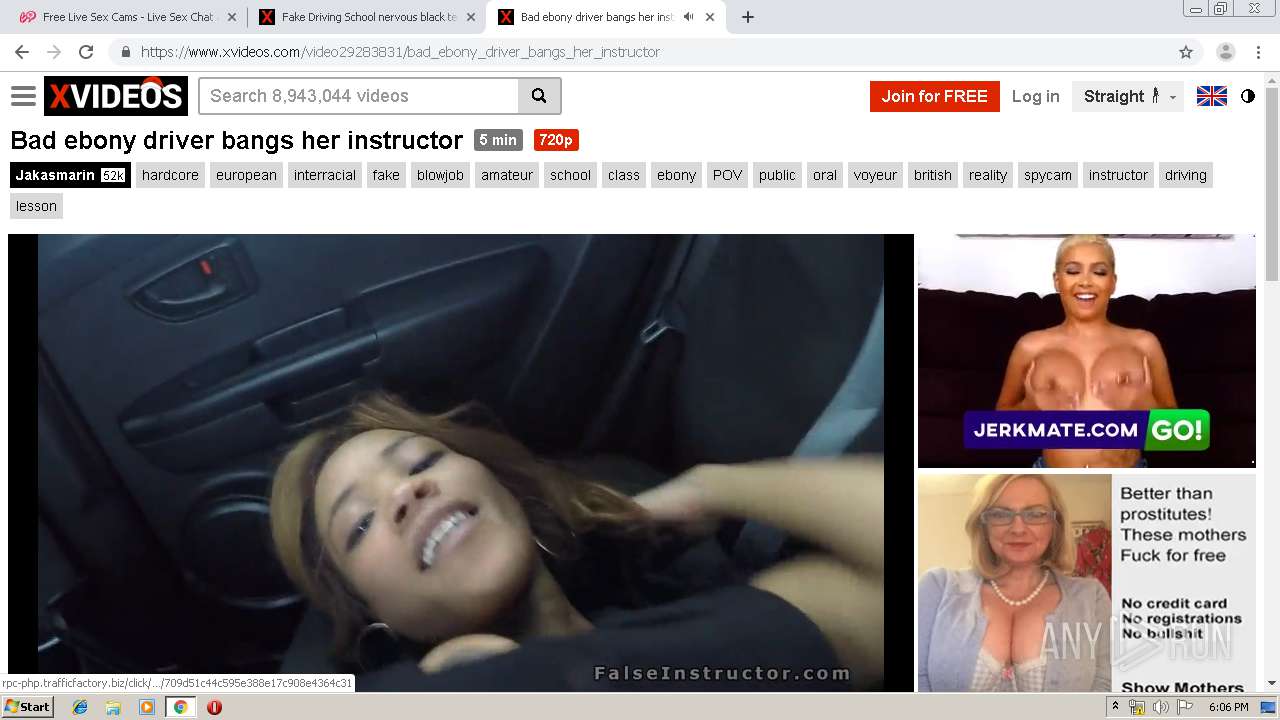Show hidden system tray icons
Viewport: 1280px width, 720px height.
[1116, 707]
